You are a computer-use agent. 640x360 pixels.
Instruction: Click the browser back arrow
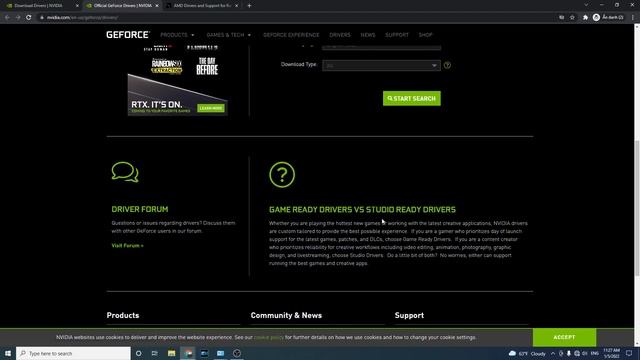(7, 18)
